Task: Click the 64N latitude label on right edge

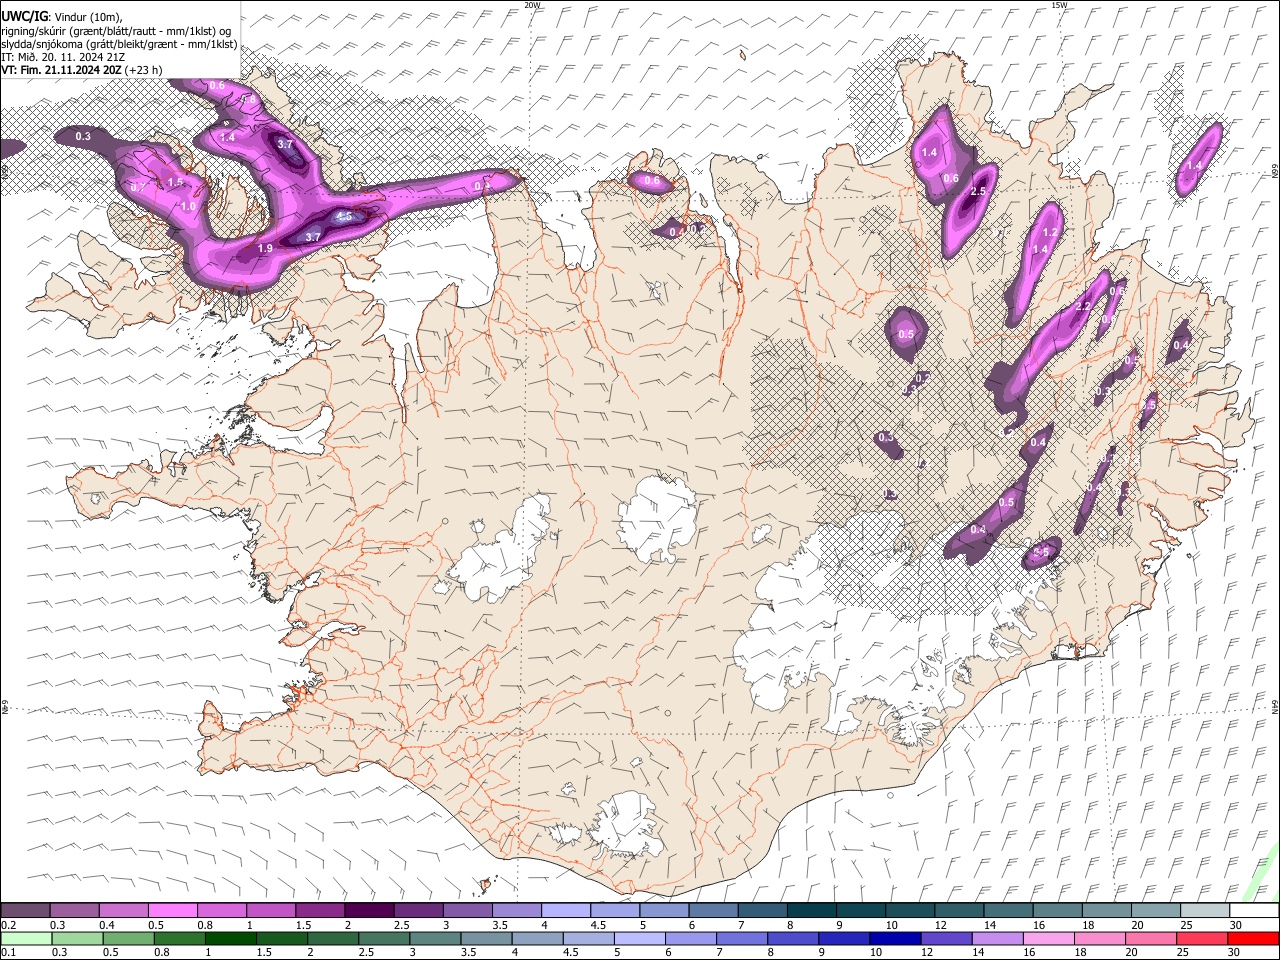Action: point(1275,706)
